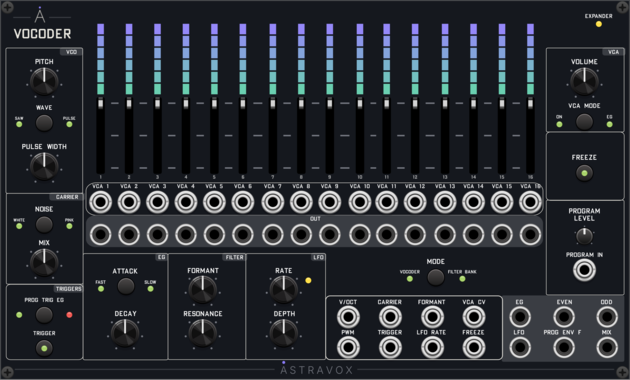Click the FORMANT input jack

(x=432, y=317)
